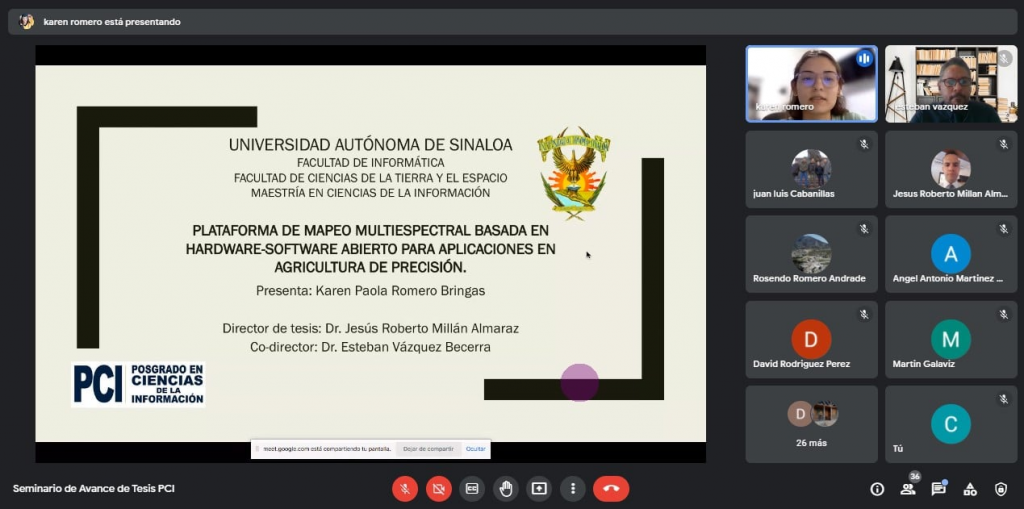Select David Rodriguez Perez tile
This screenshot has height=509, width=1024.
pos(812,339)
